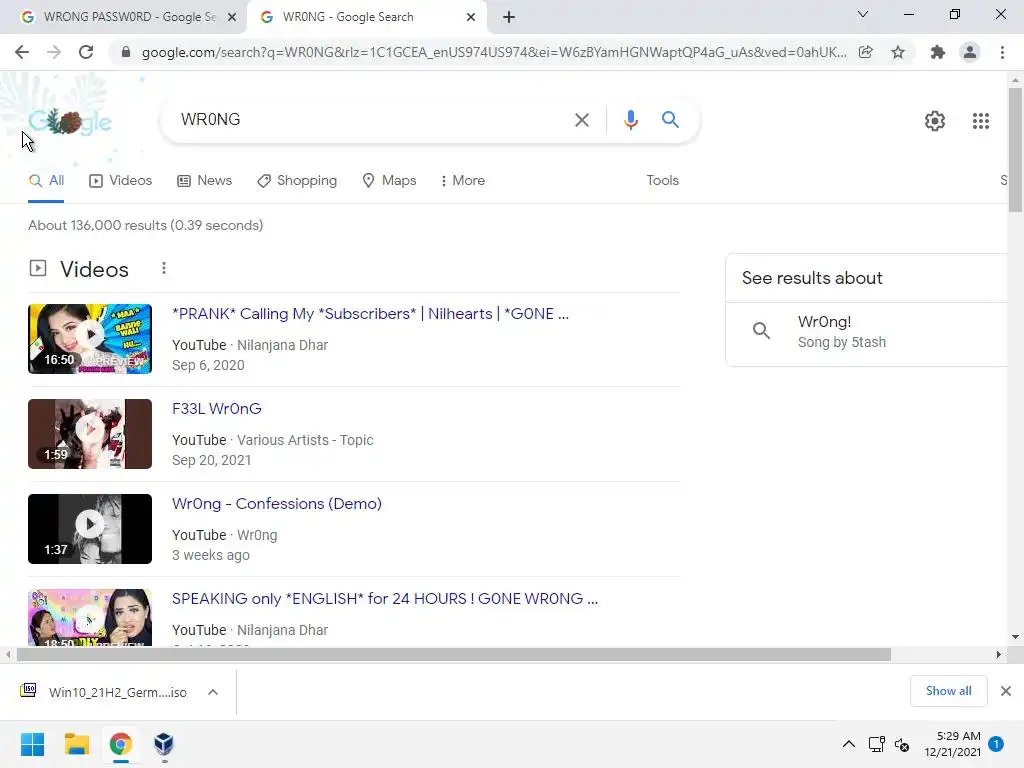Close the WR0NG Google Search tab
Image resolution: width=1024 pixels, height=768 pixels.
coord(471,18)
